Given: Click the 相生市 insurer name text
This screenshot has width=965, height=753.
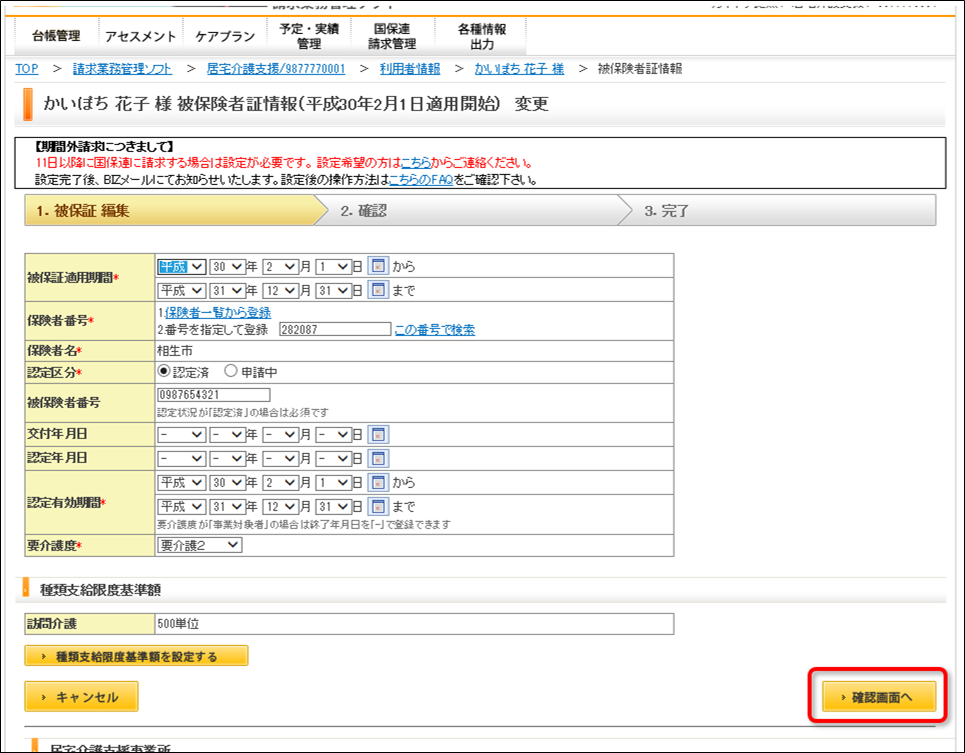Looking at the screenshot, I should (175, 351).
